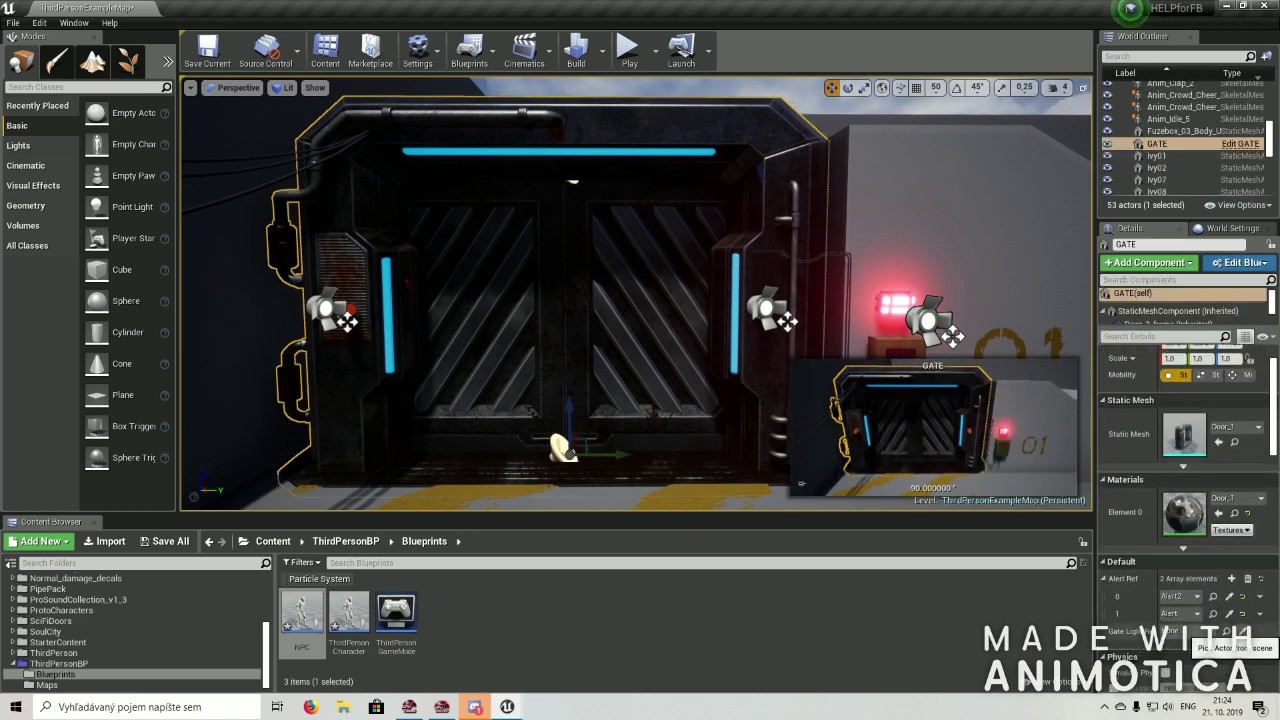Viewport: 1280px width, 720px height.
Task: Toggle grid snapping in the viewport
Action: pos(916,88)
